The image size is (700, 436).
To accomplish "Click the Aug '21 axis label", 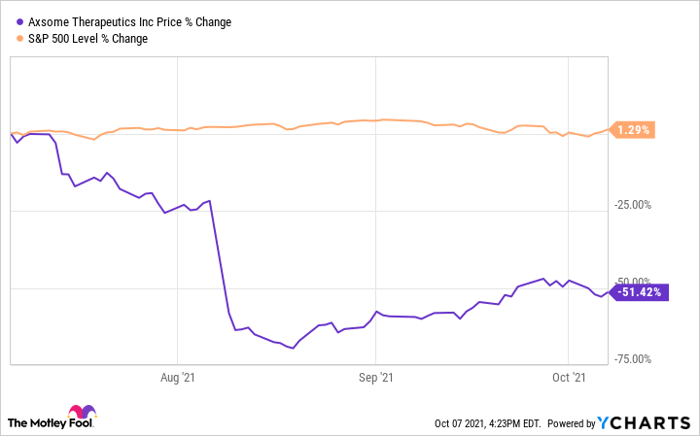I will pos(177,379).
